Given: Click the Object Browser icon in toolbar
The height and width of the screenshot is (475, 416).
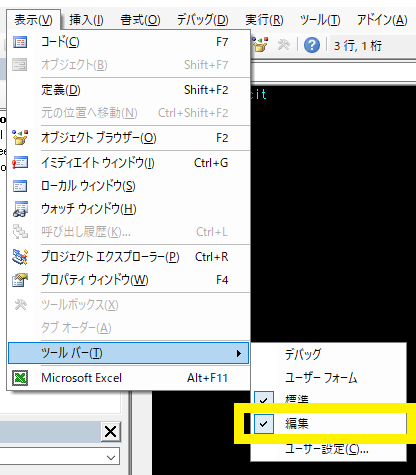Looking at the screenshot, I should tap(260, 44).
